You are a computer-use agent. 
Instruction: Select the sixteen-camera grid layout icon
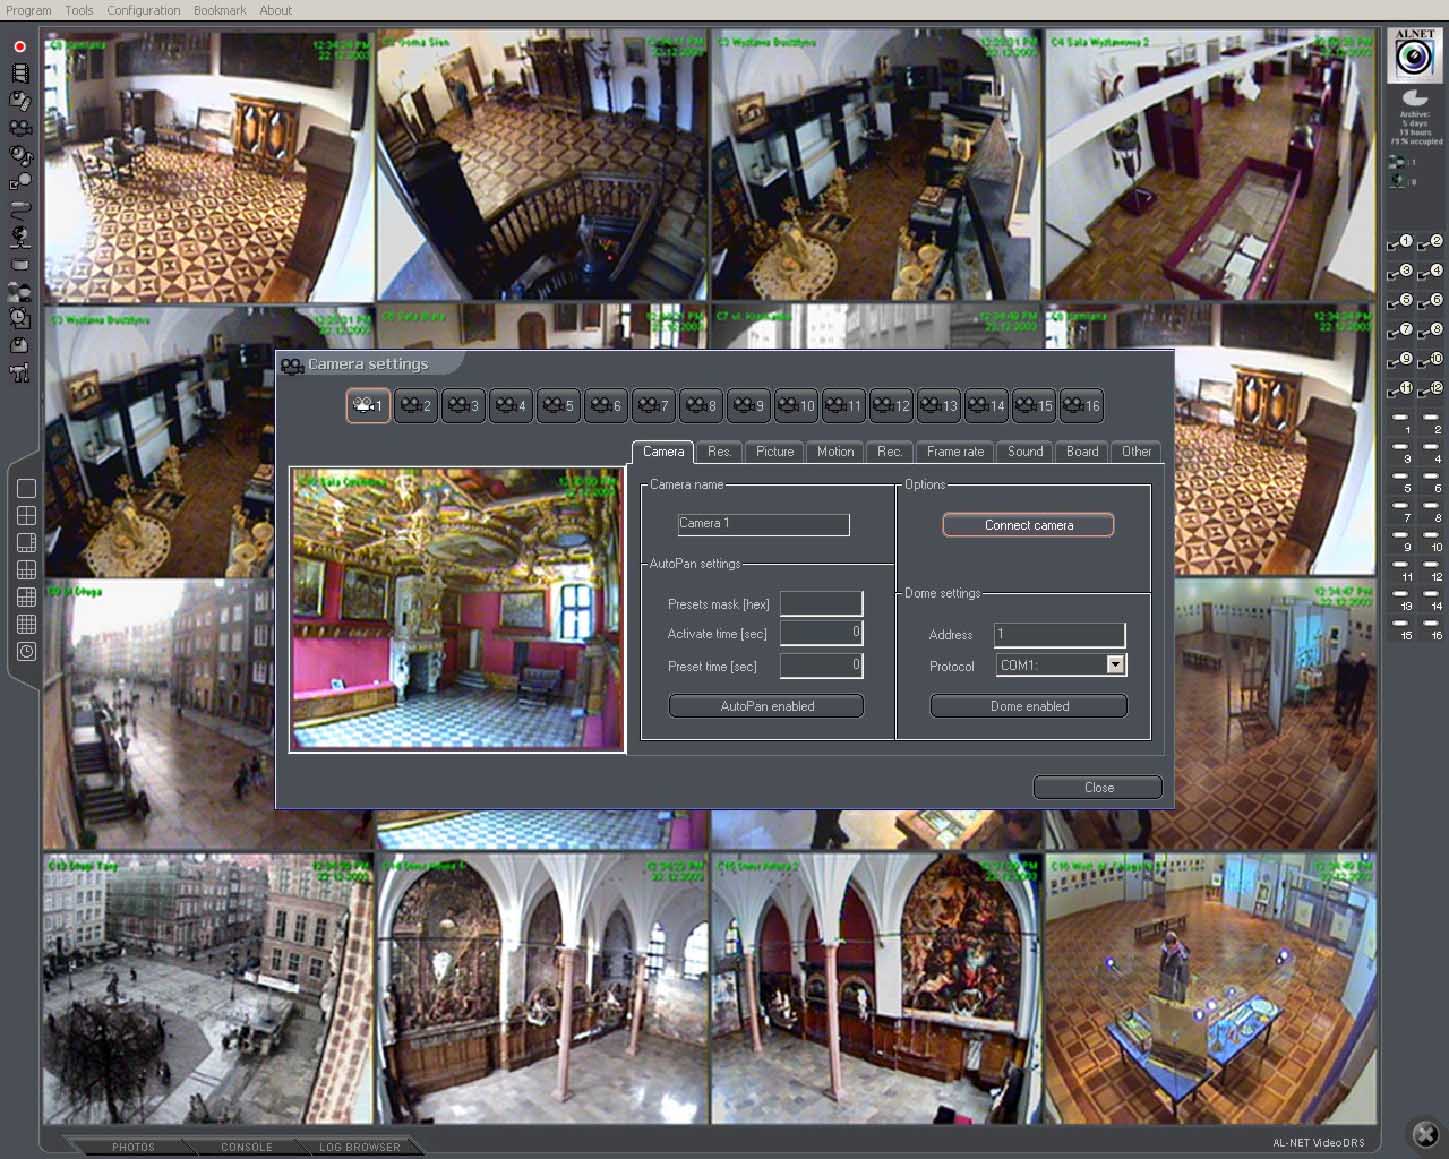pyautogui.click(x=27, y=624)
